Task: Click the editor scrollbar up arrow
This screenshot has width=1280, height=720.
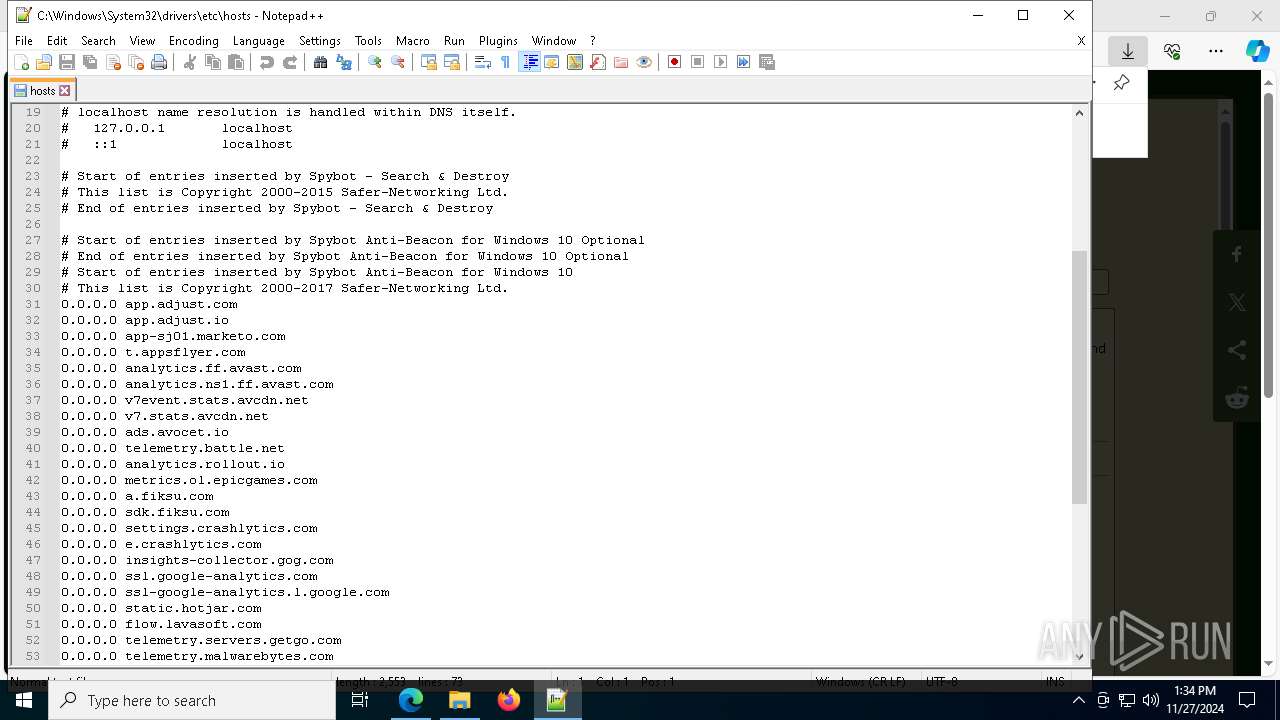Action: 1079,113
